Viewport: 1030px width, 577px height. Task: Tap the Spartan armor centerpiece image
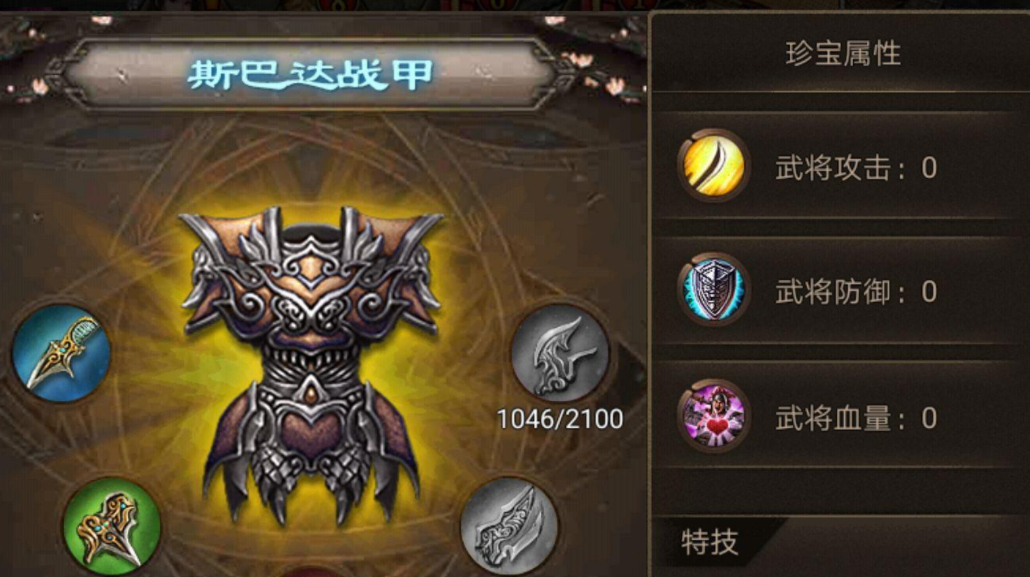311,365
